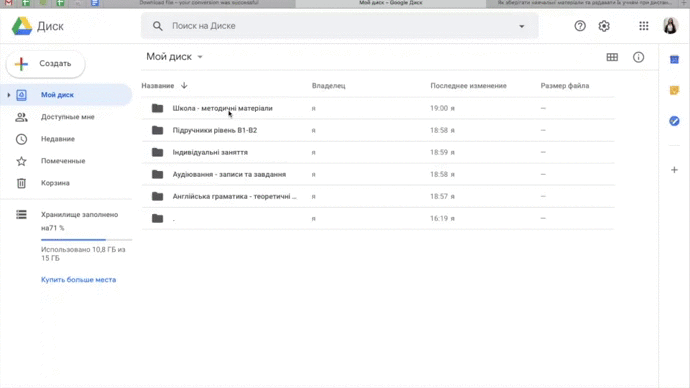
Task: Click folder icon of Підручники row
Action: pos(158,130)
